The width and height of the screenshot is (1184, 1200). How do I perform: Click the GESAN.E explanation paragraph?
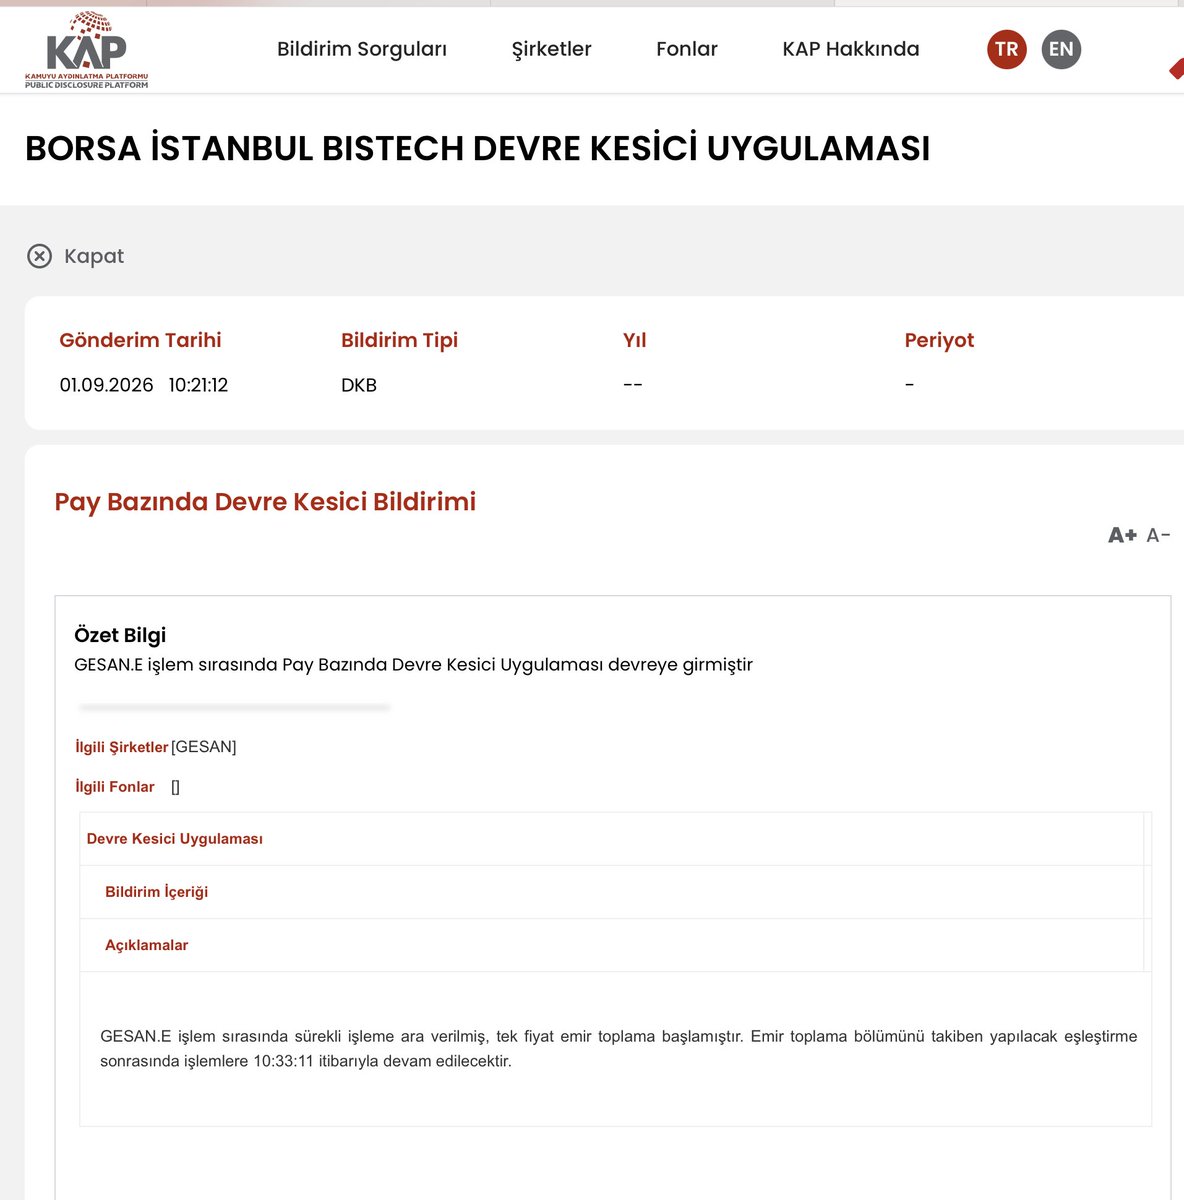618,1049
